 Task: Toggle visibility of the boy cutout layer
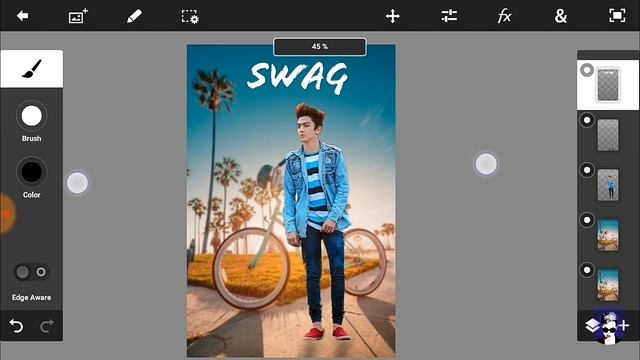coord(587,170)
